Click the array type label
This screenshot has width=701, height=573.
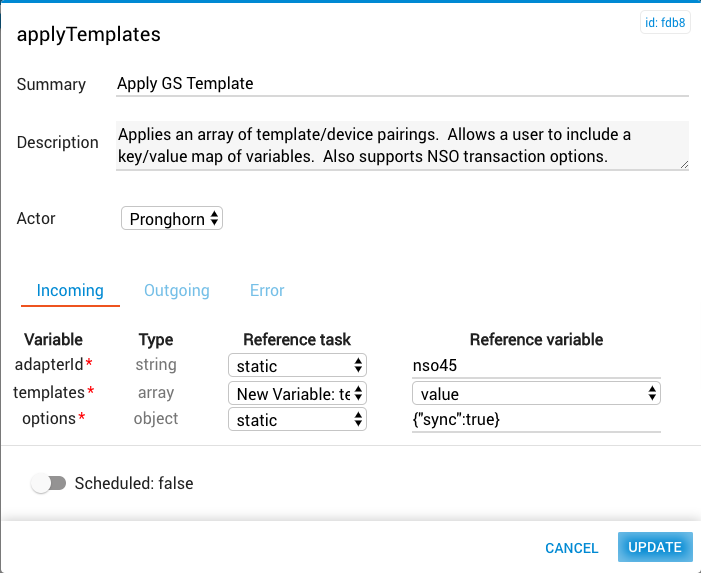click(x=156, y=392)
